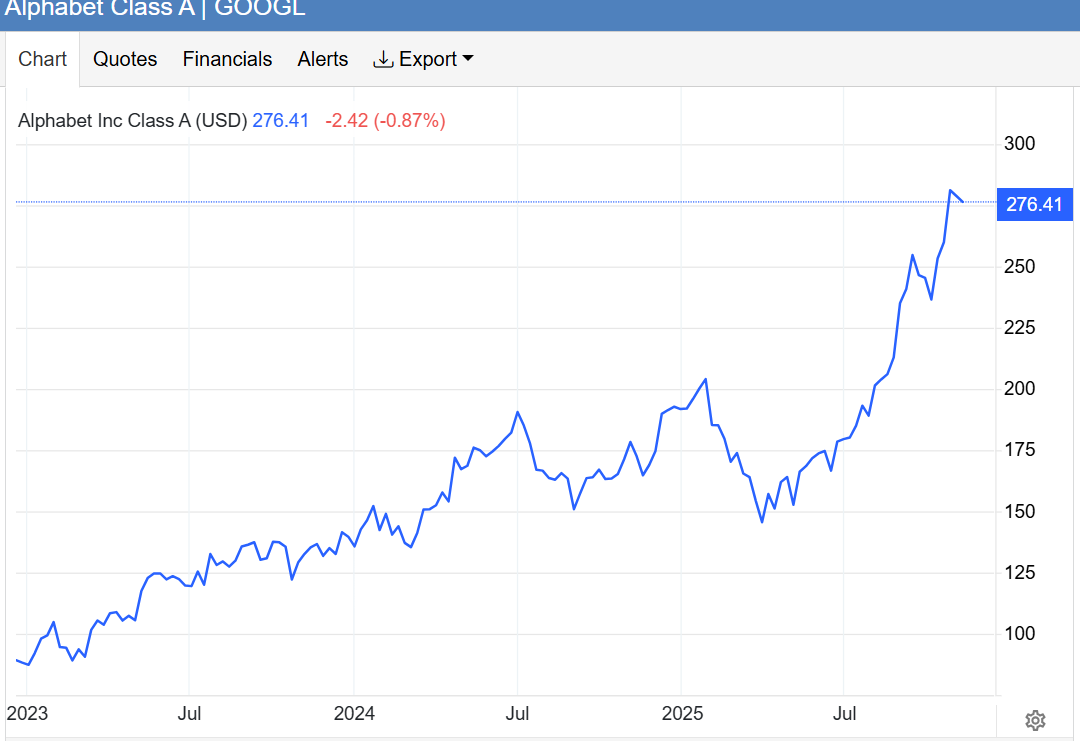1080x741 pixels.
Task: Switch to the Chart tab
Action: pyautogui.click(x=43, y=59)
